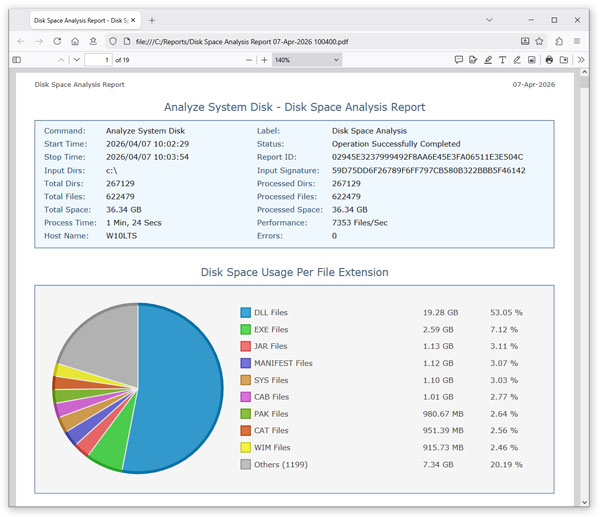Click the SYS Files legend label
Screen dimensions: 600x517
point(271,380)
